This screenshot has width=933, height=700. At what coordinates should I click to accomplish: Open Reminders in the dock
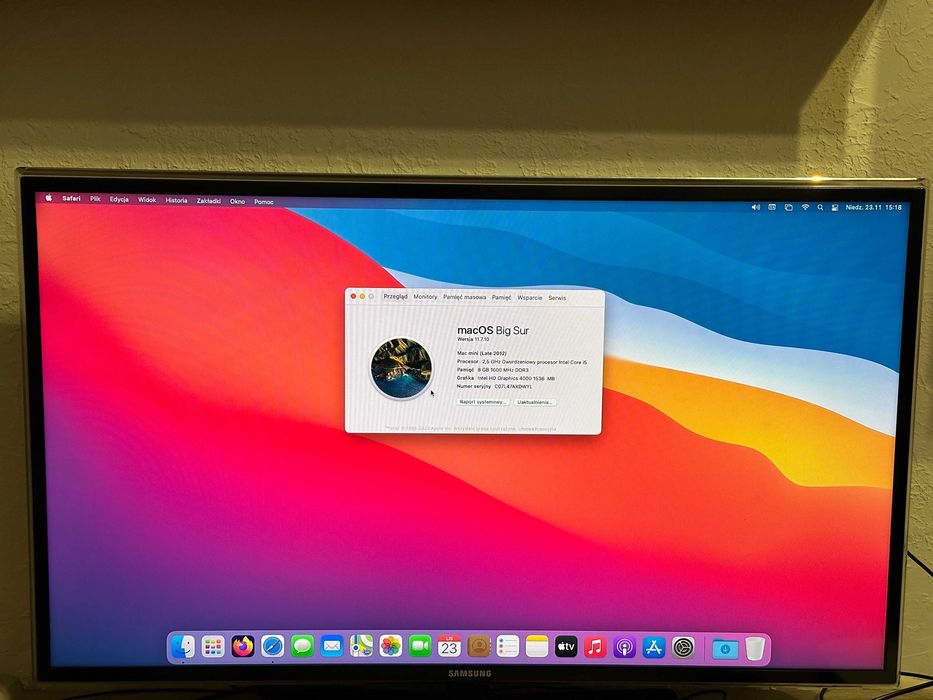[x=508, y=646]
